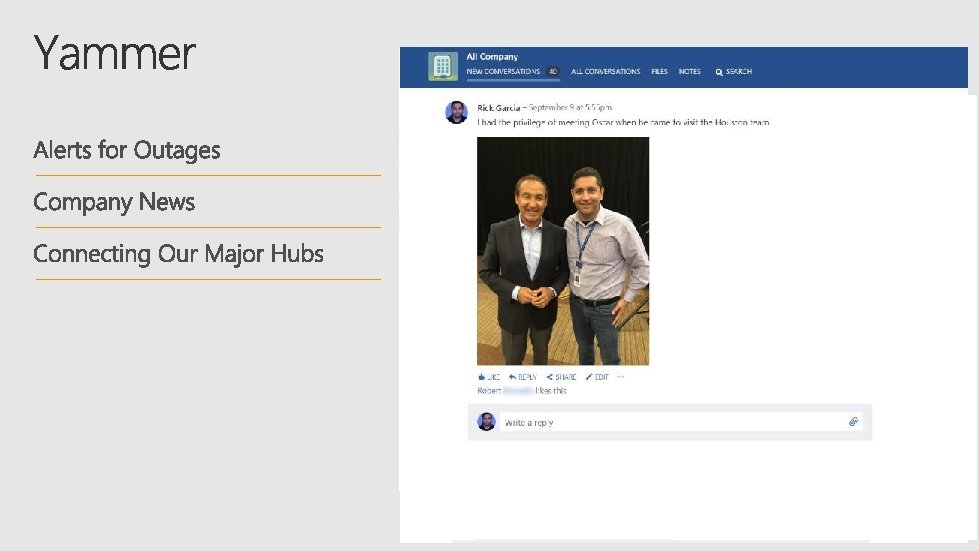Switch to All Conversations tab
This screenshot has height=551, width=979.
click(605, 72)
